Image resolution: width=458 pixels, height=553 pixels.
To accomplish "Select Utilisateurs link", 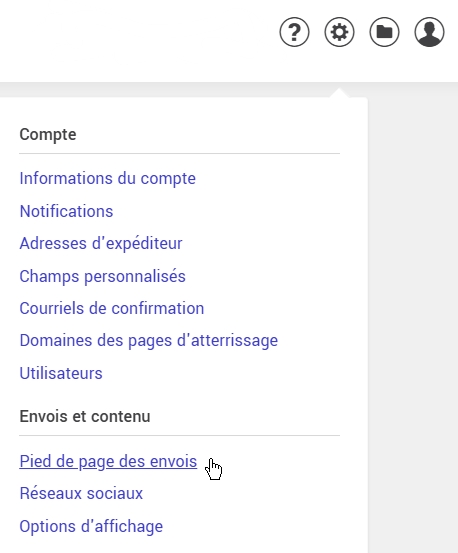I will tap(61, 373).
